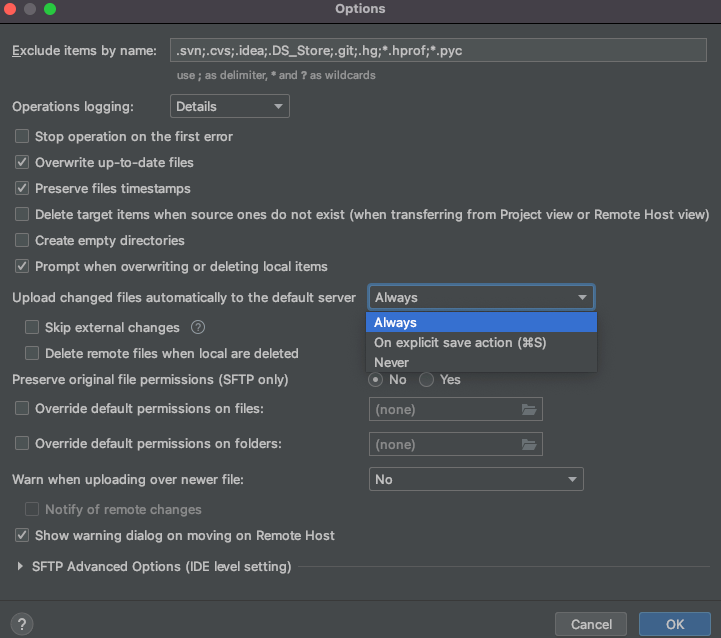Close the Options dialog window
The image size is (721, 638).
[10, 9]
